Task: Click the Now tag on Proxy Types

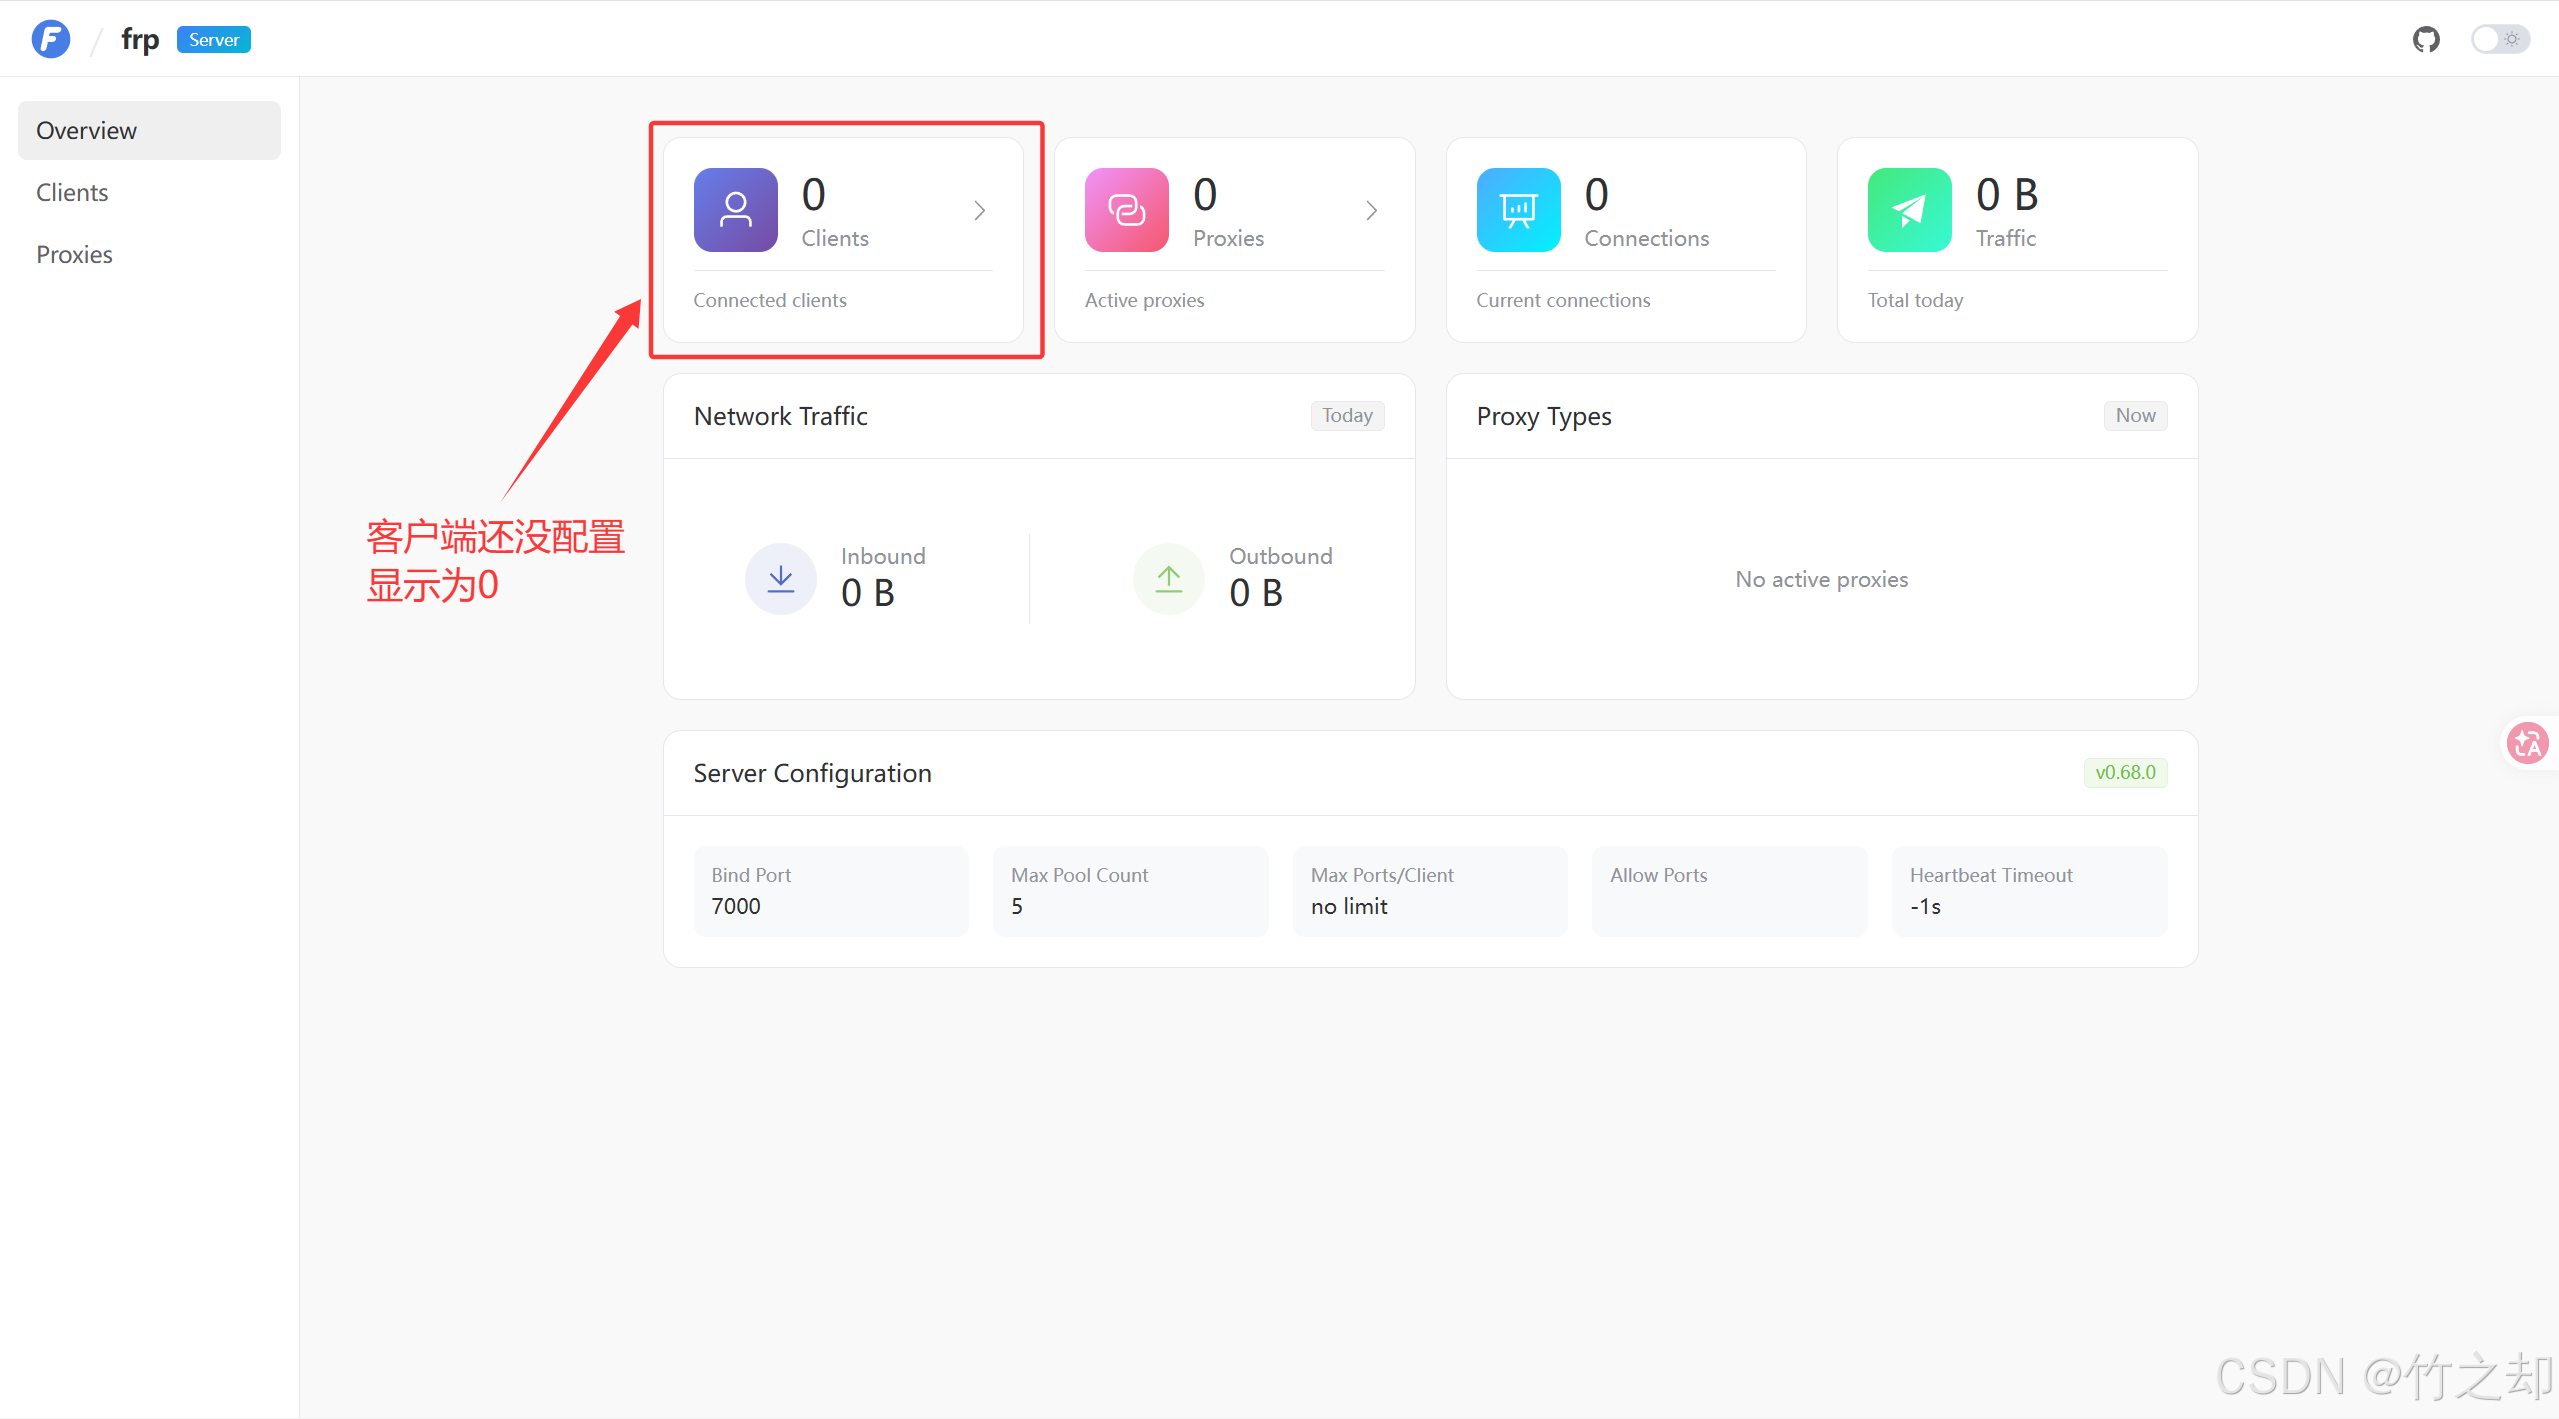Action: point(2134,415)
